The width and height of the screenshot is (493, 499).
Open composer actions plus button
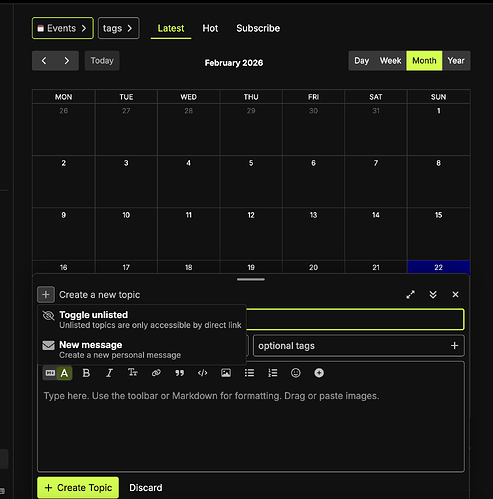[x=46, y=295]
